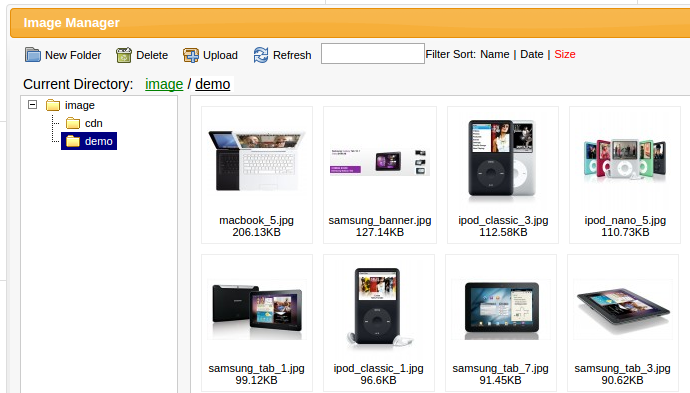Image resolution: width=690 pixels, height=393 pixels.
Task: Focus the filter text field
Action: click(x=373, y=54)
